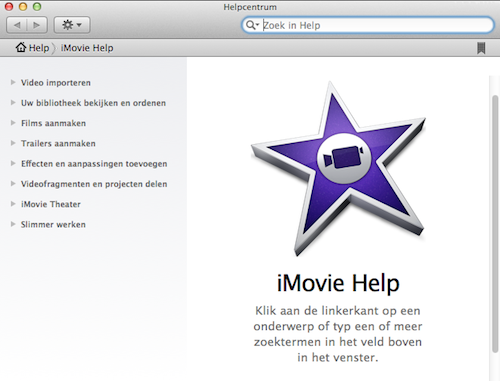
Task: Close the Helpcentrum window
Action: coord(9,7)
